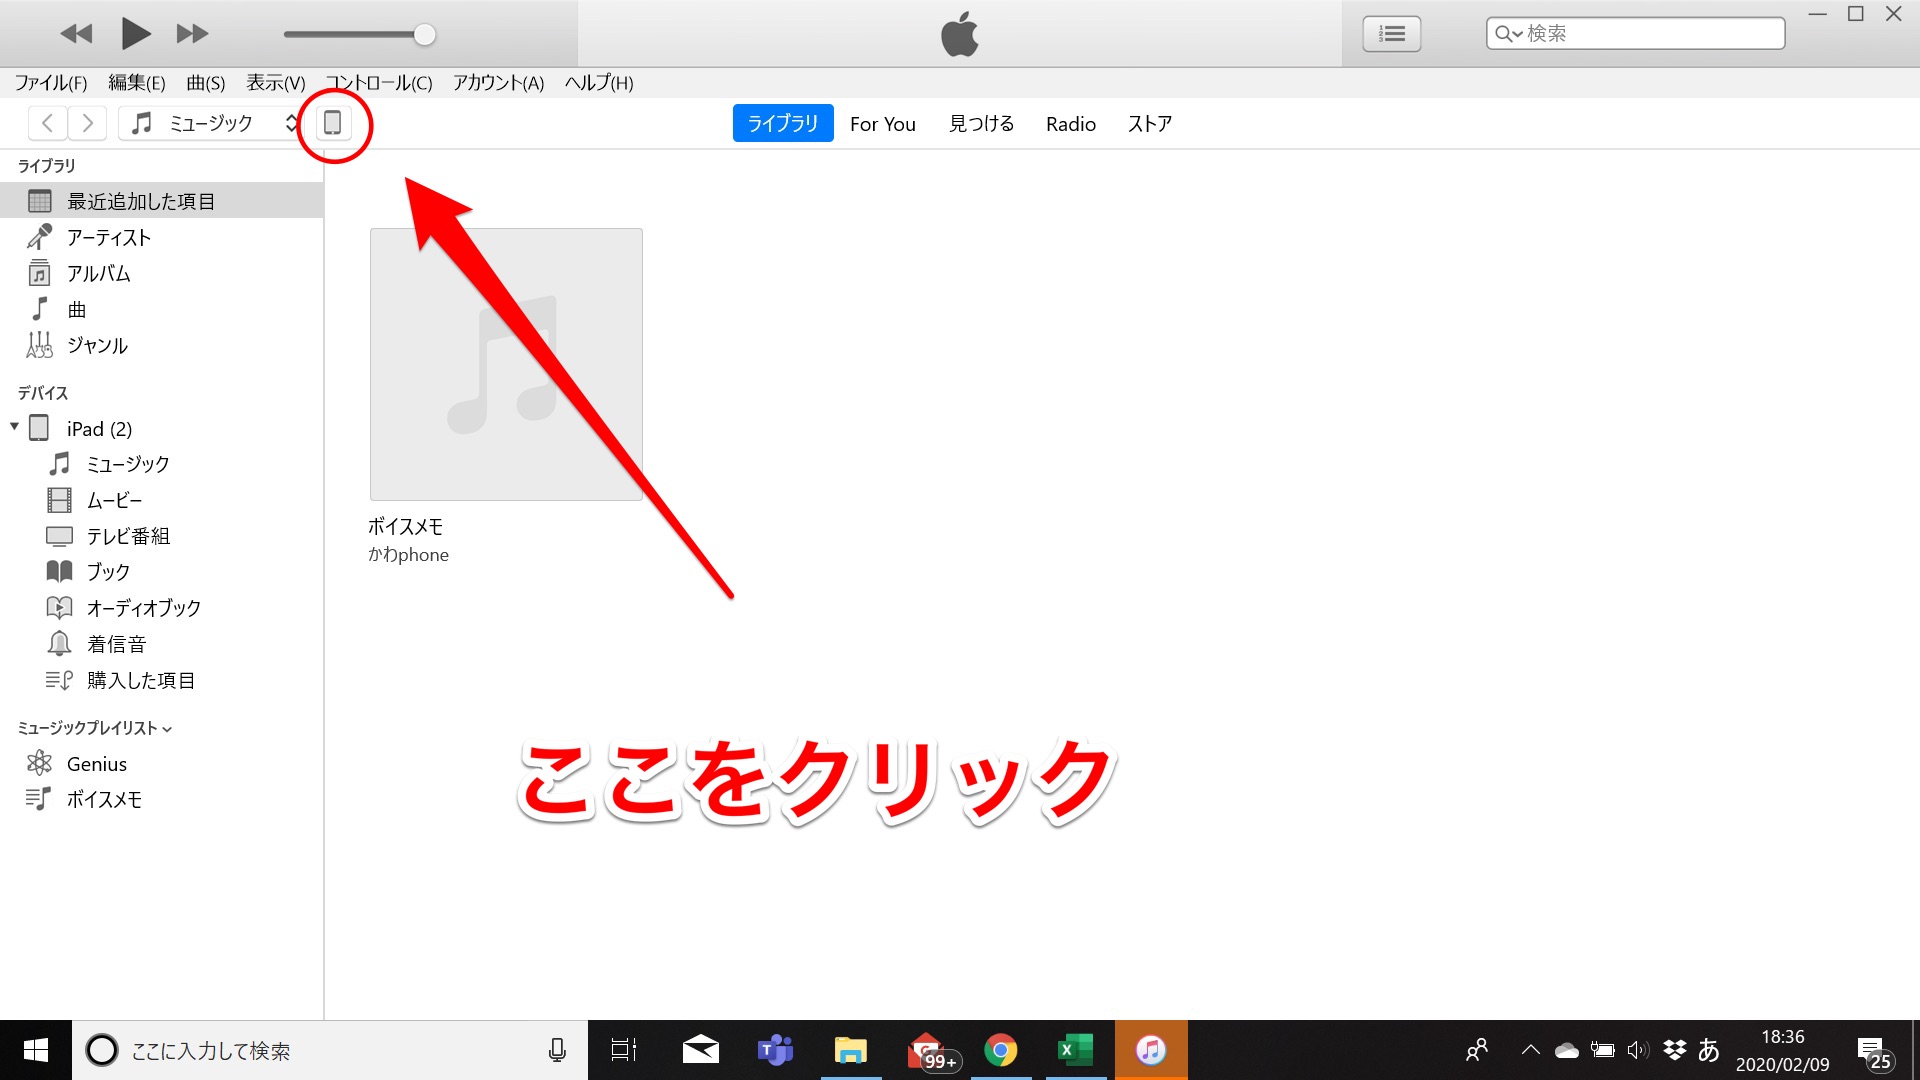The height and width of the screenshot is (1080, 1920).
Task: Go forward with the right navigation arrow
Action: (x=87, y=123)
